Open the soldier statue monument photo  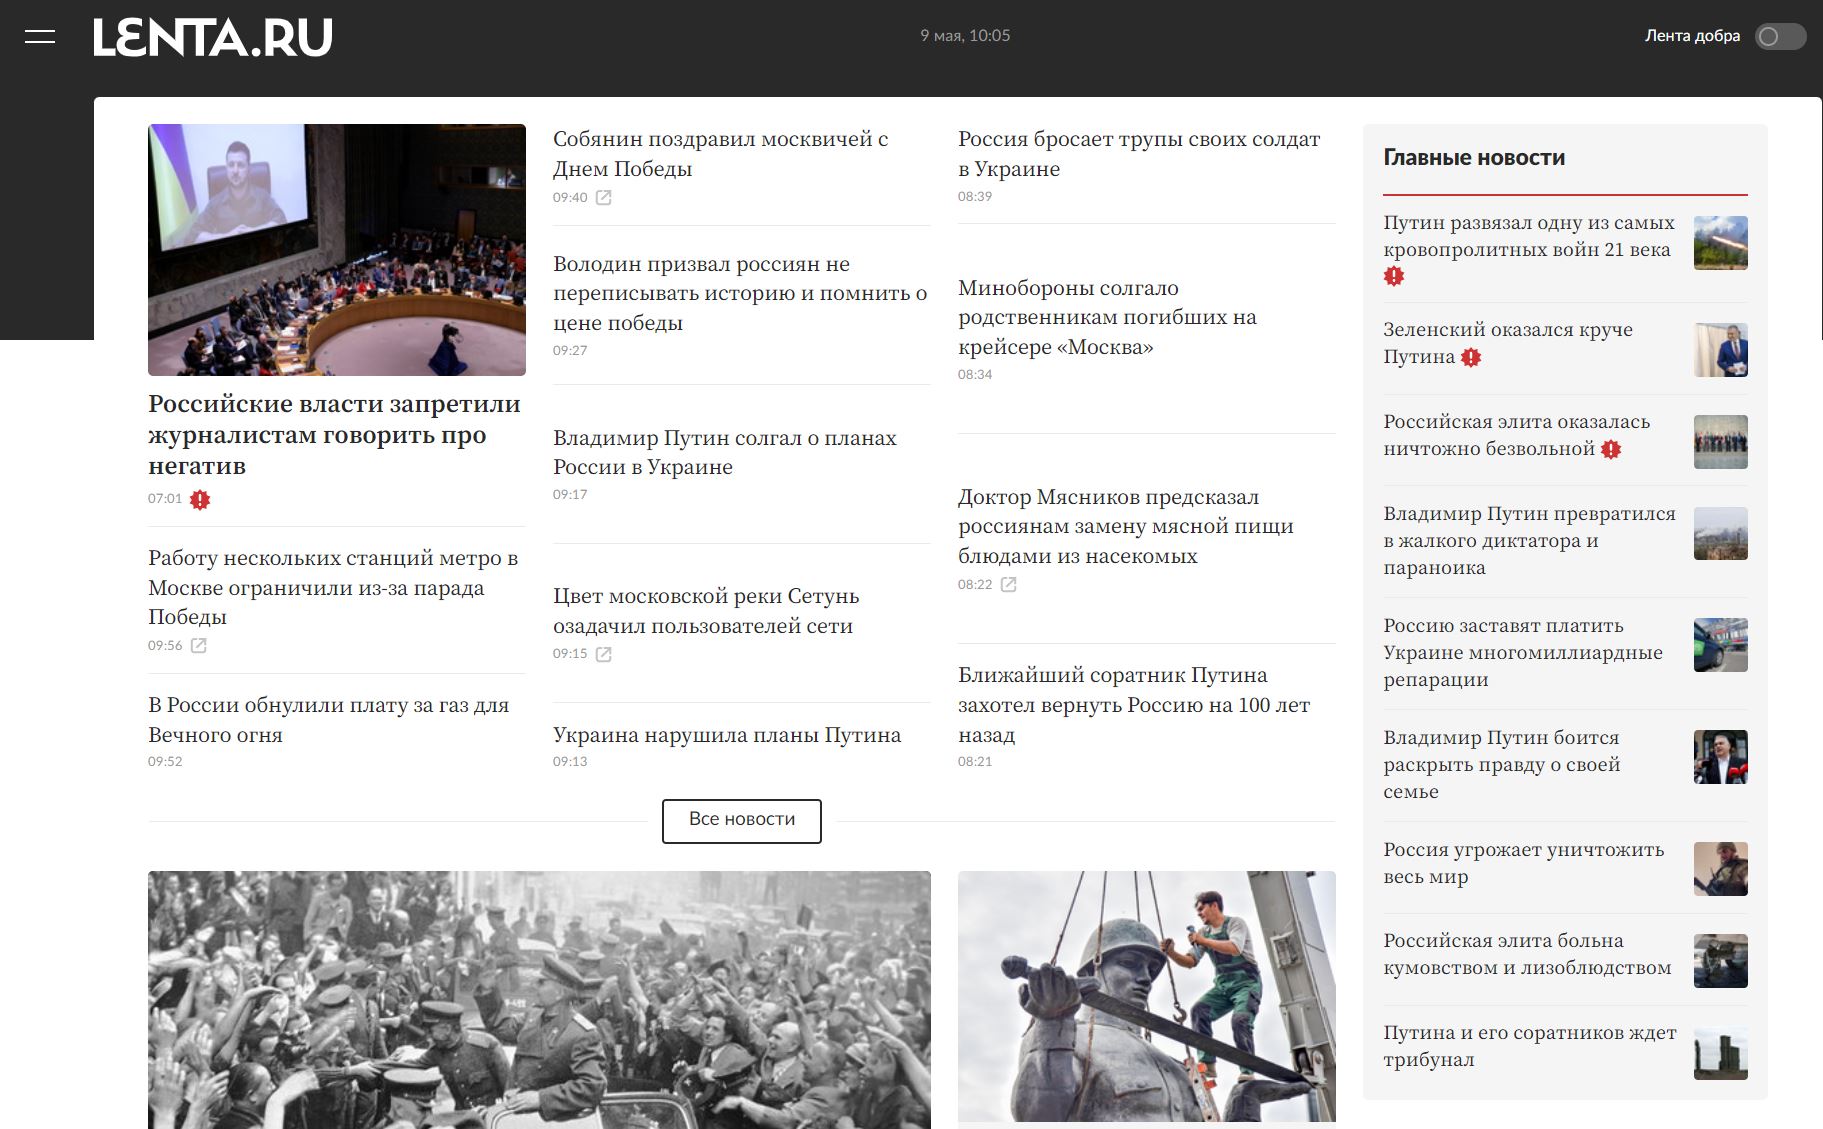(x=1146, y=996)
